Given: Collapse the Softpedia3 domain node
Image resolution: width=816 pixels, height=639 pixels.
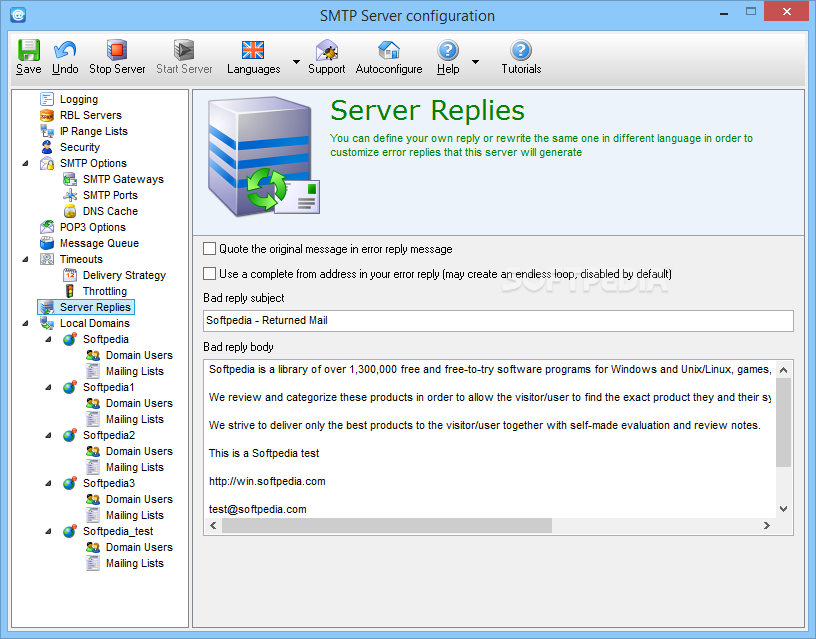Looking at the screenshot, I should point(48,483).
